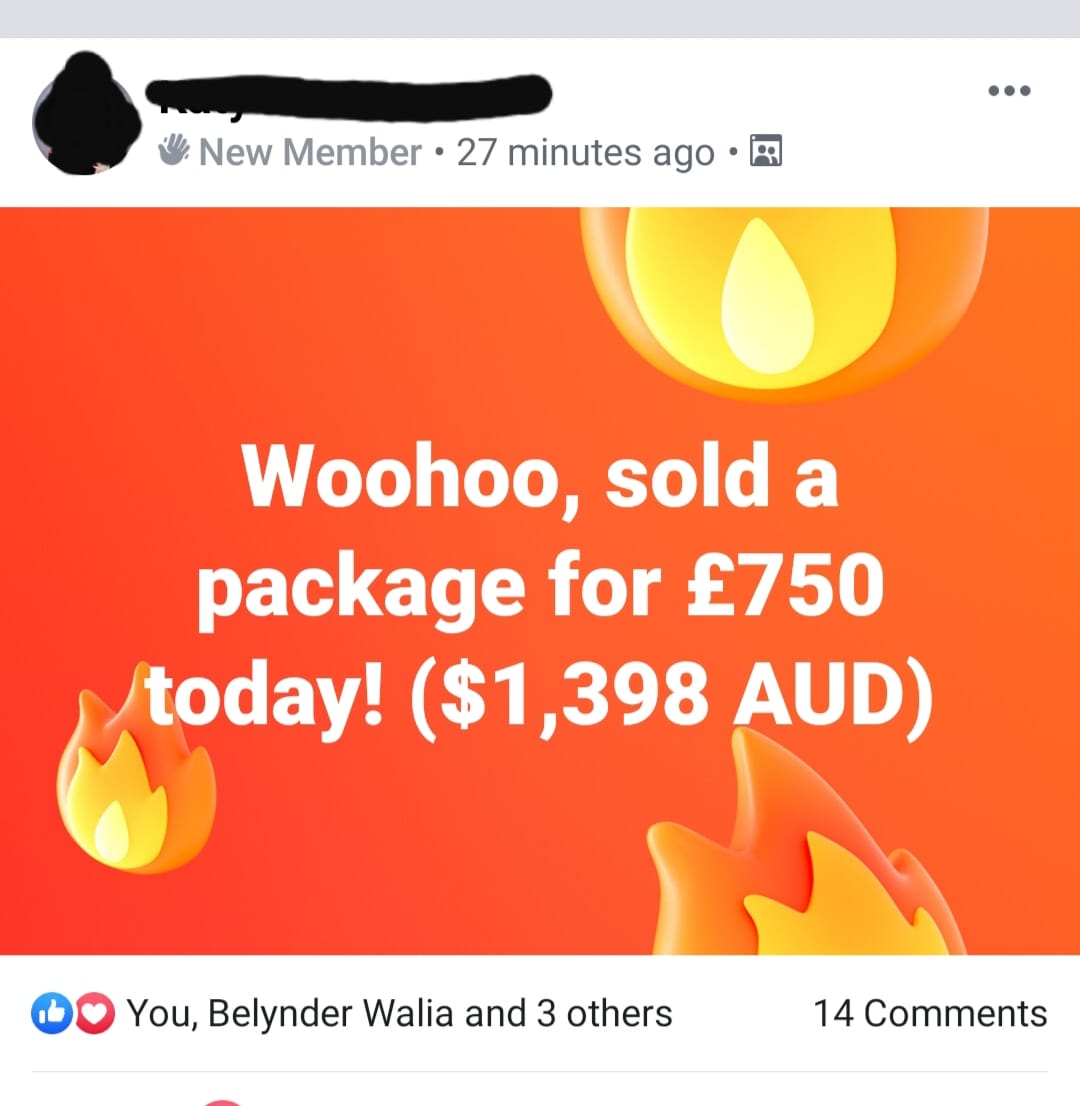This screenshot has width=1080, height=1106.
Task: Click the "Woohoo, sold a" text line
Action: pyautogui.click(x=540, y=475)
